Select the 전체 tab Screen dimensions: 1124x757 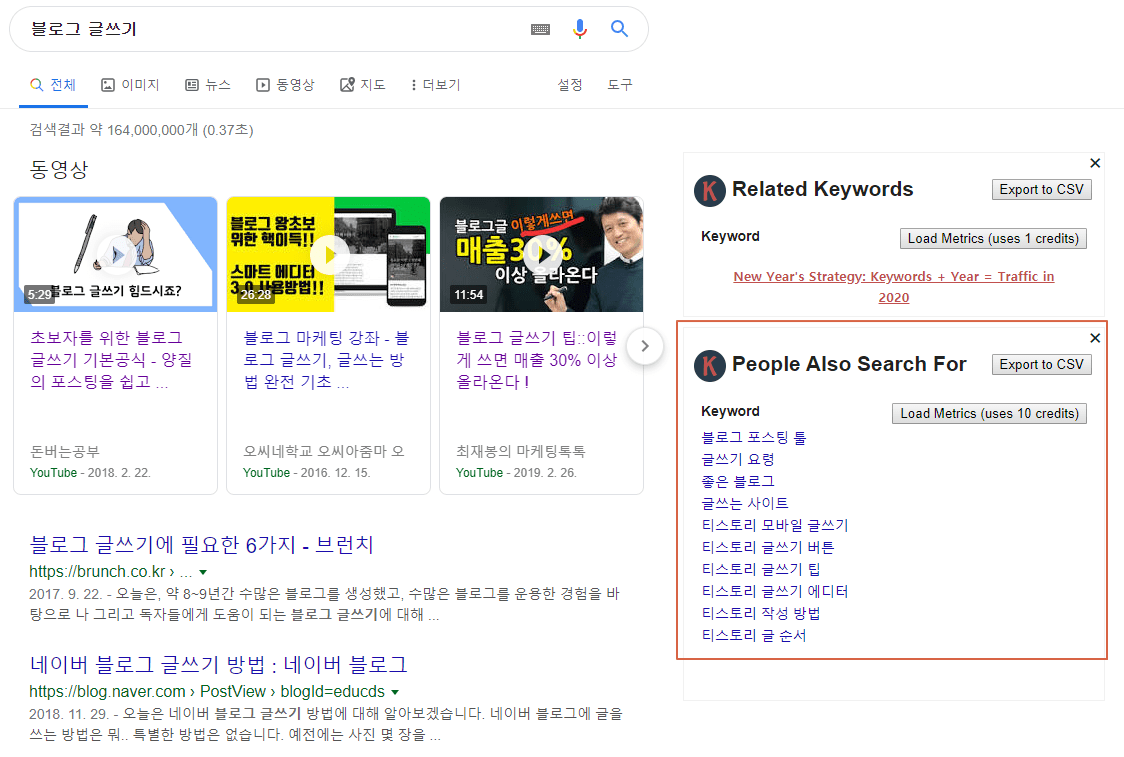pyautogui.click(x=53, y=85)
